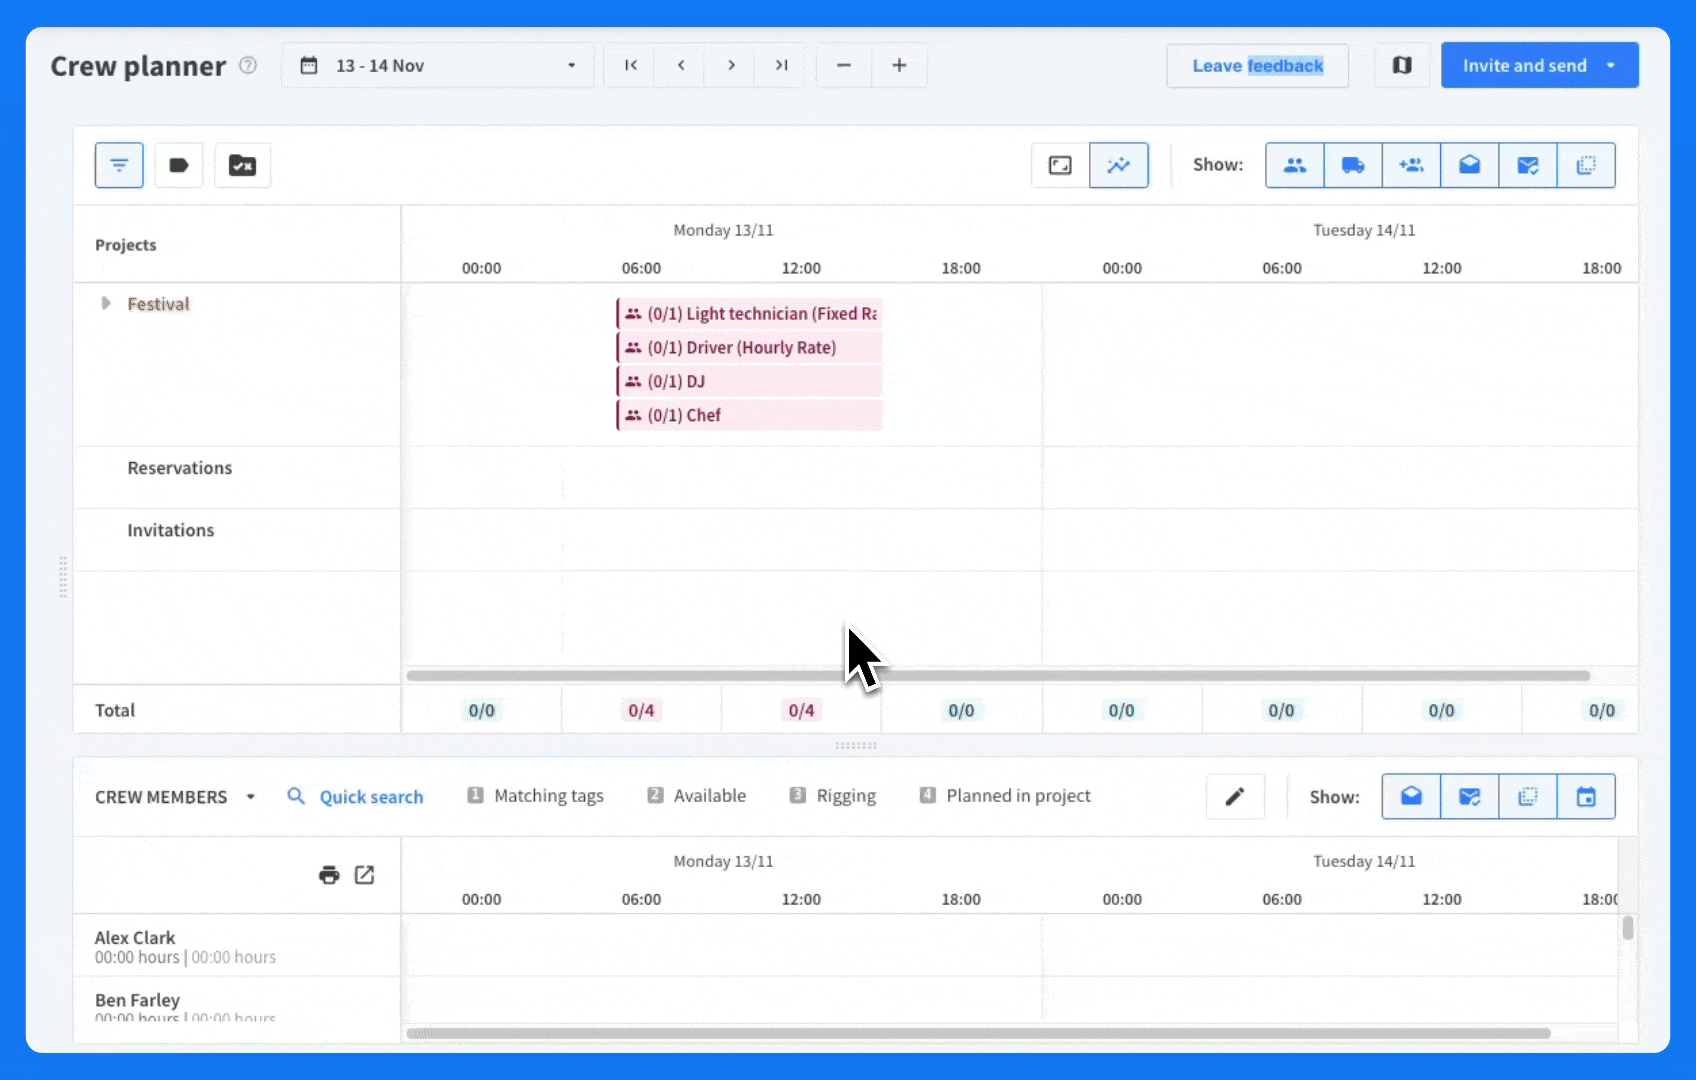Viewport: 1696px width, 1080px height.
Task: Click the Monday 13/11 header in projects
Action: point(723,230)
